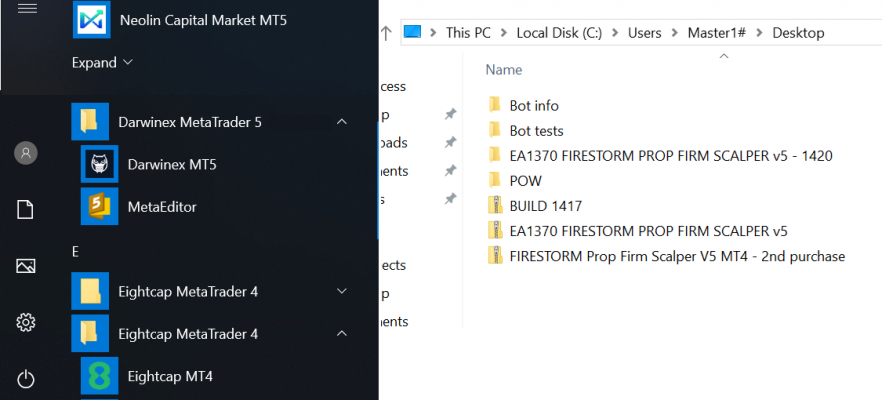Click the Start menu hamburger icon
The image size is (882, 400).
pyautogui.click(x=27, y=8)
